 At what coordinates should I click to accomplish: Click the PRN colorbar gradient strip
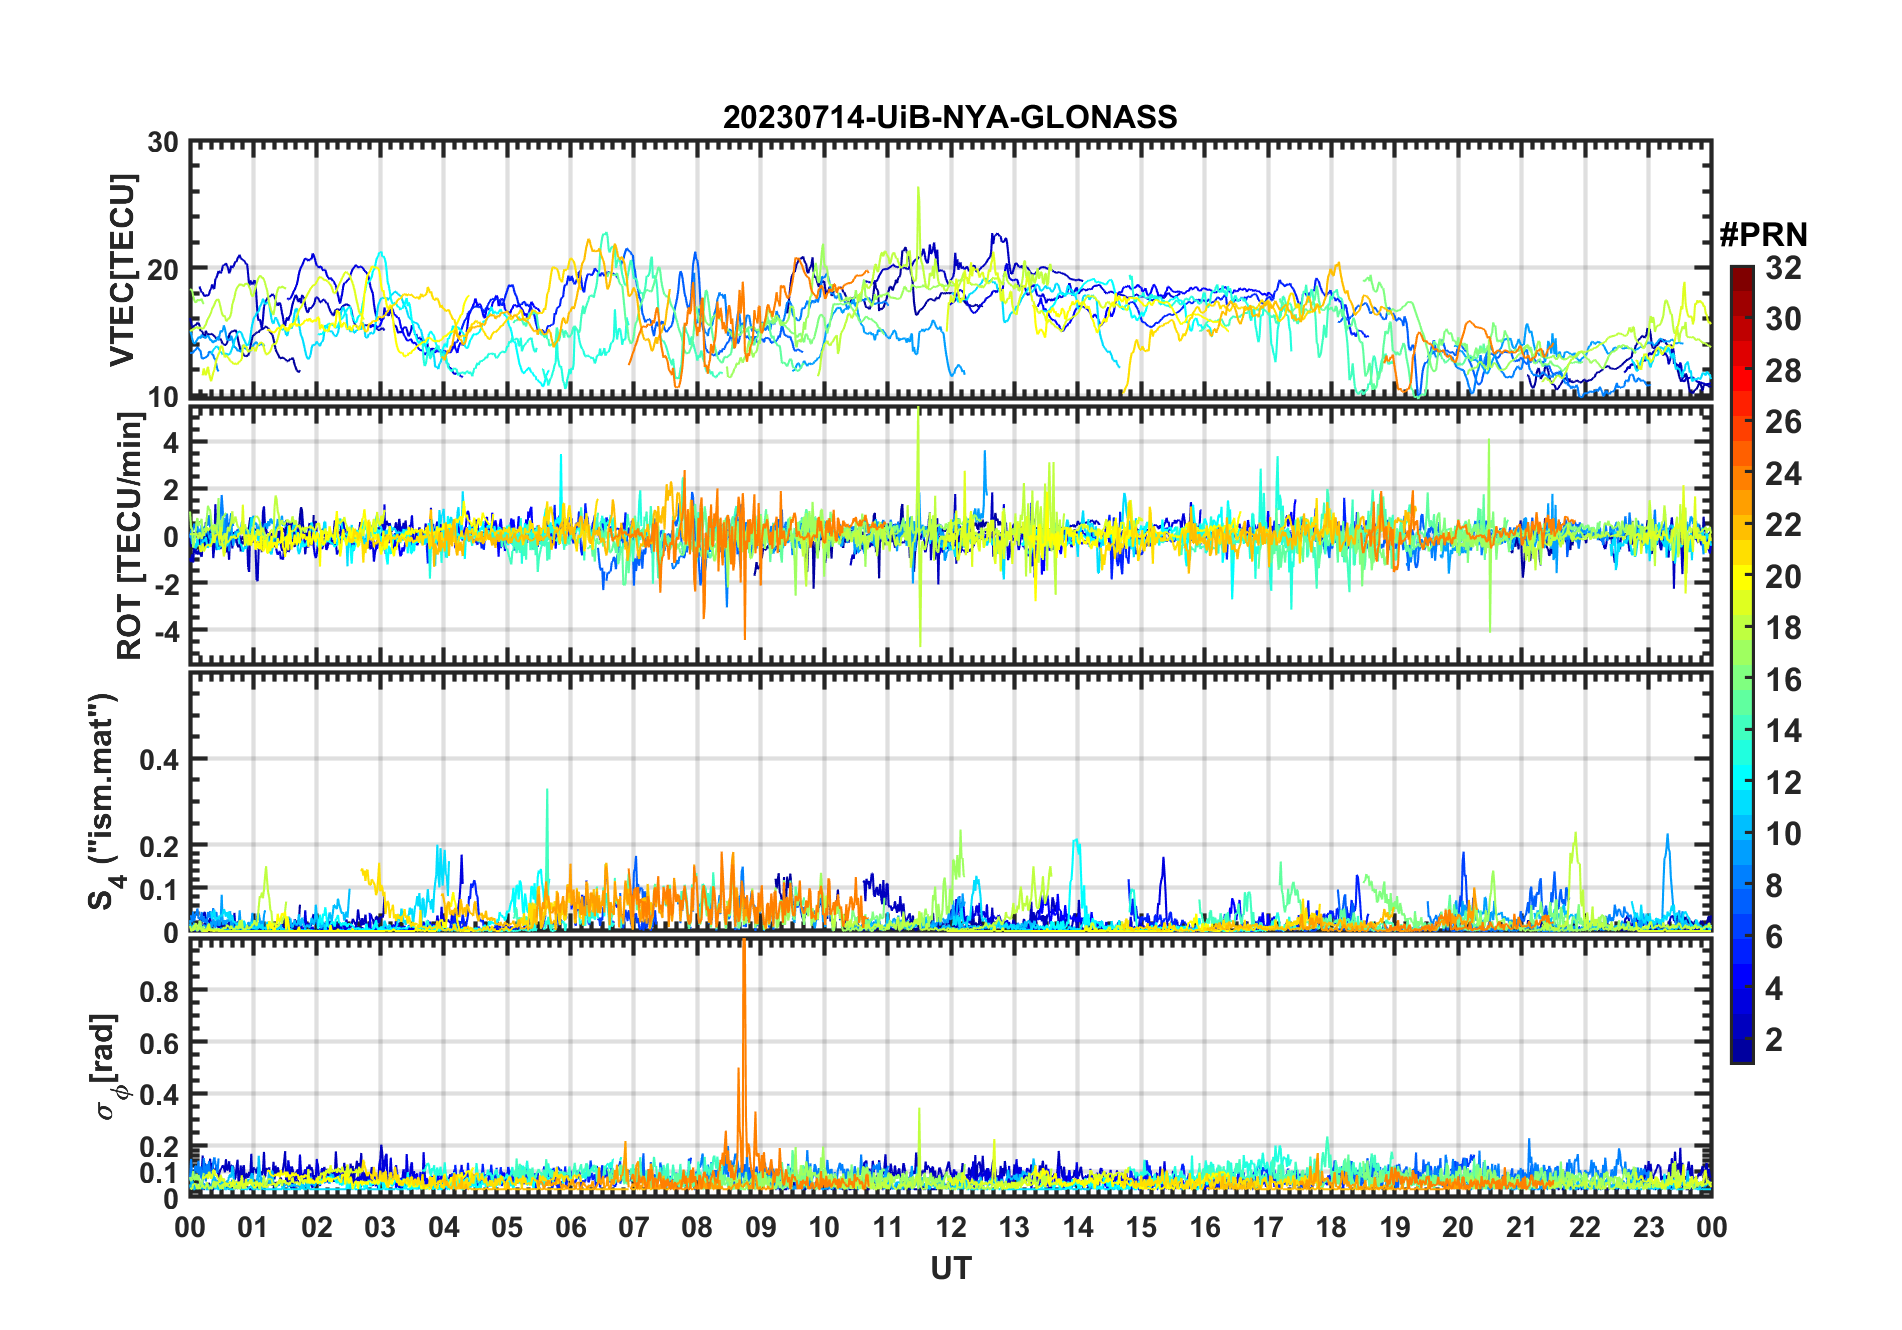[1741, 664]
